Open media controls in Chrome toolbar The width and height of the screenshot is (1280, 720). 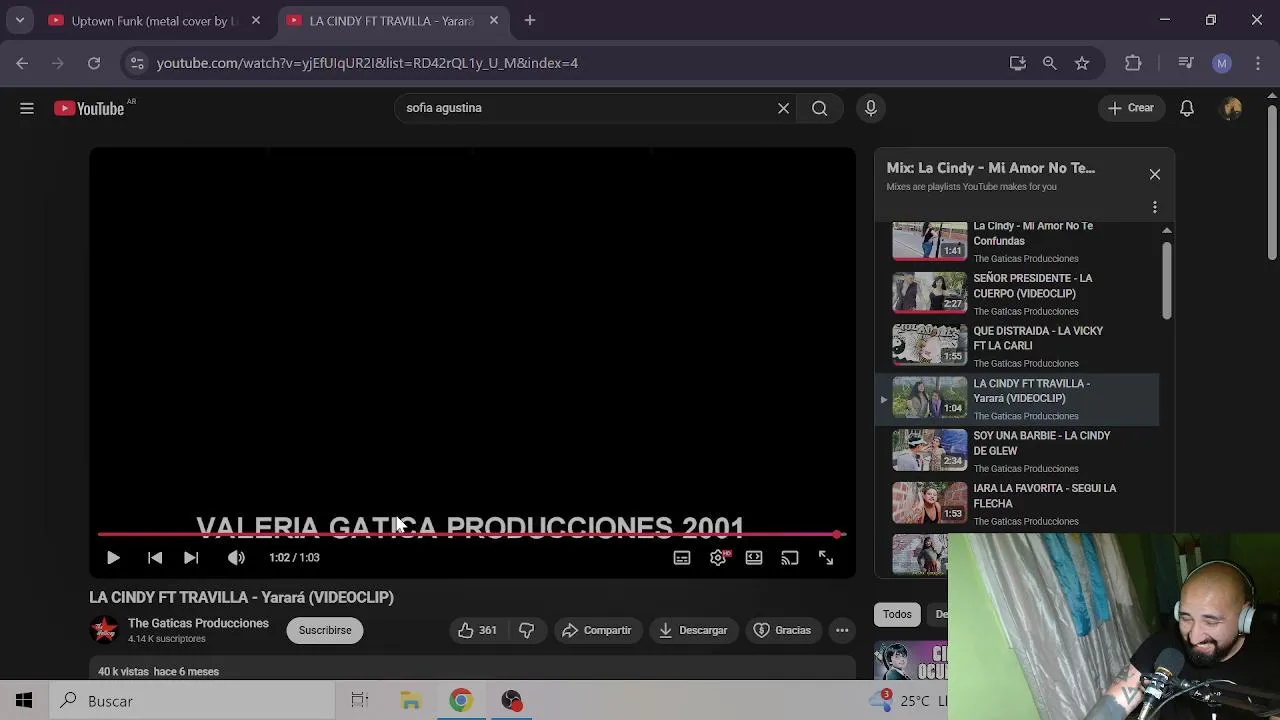click(1186, 63)
